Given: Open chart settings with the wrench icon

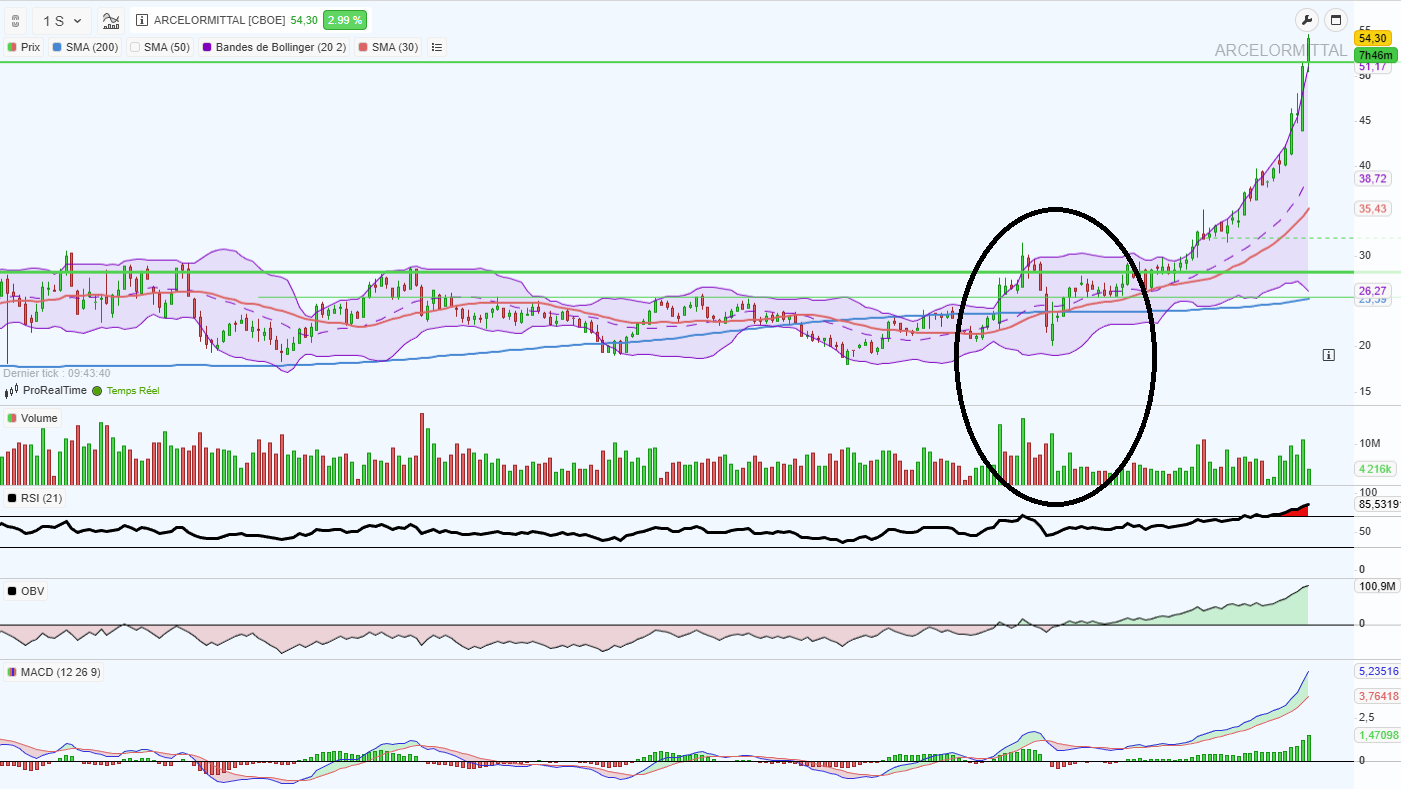Looking at the screenshot, I should tap(1306, 20).
